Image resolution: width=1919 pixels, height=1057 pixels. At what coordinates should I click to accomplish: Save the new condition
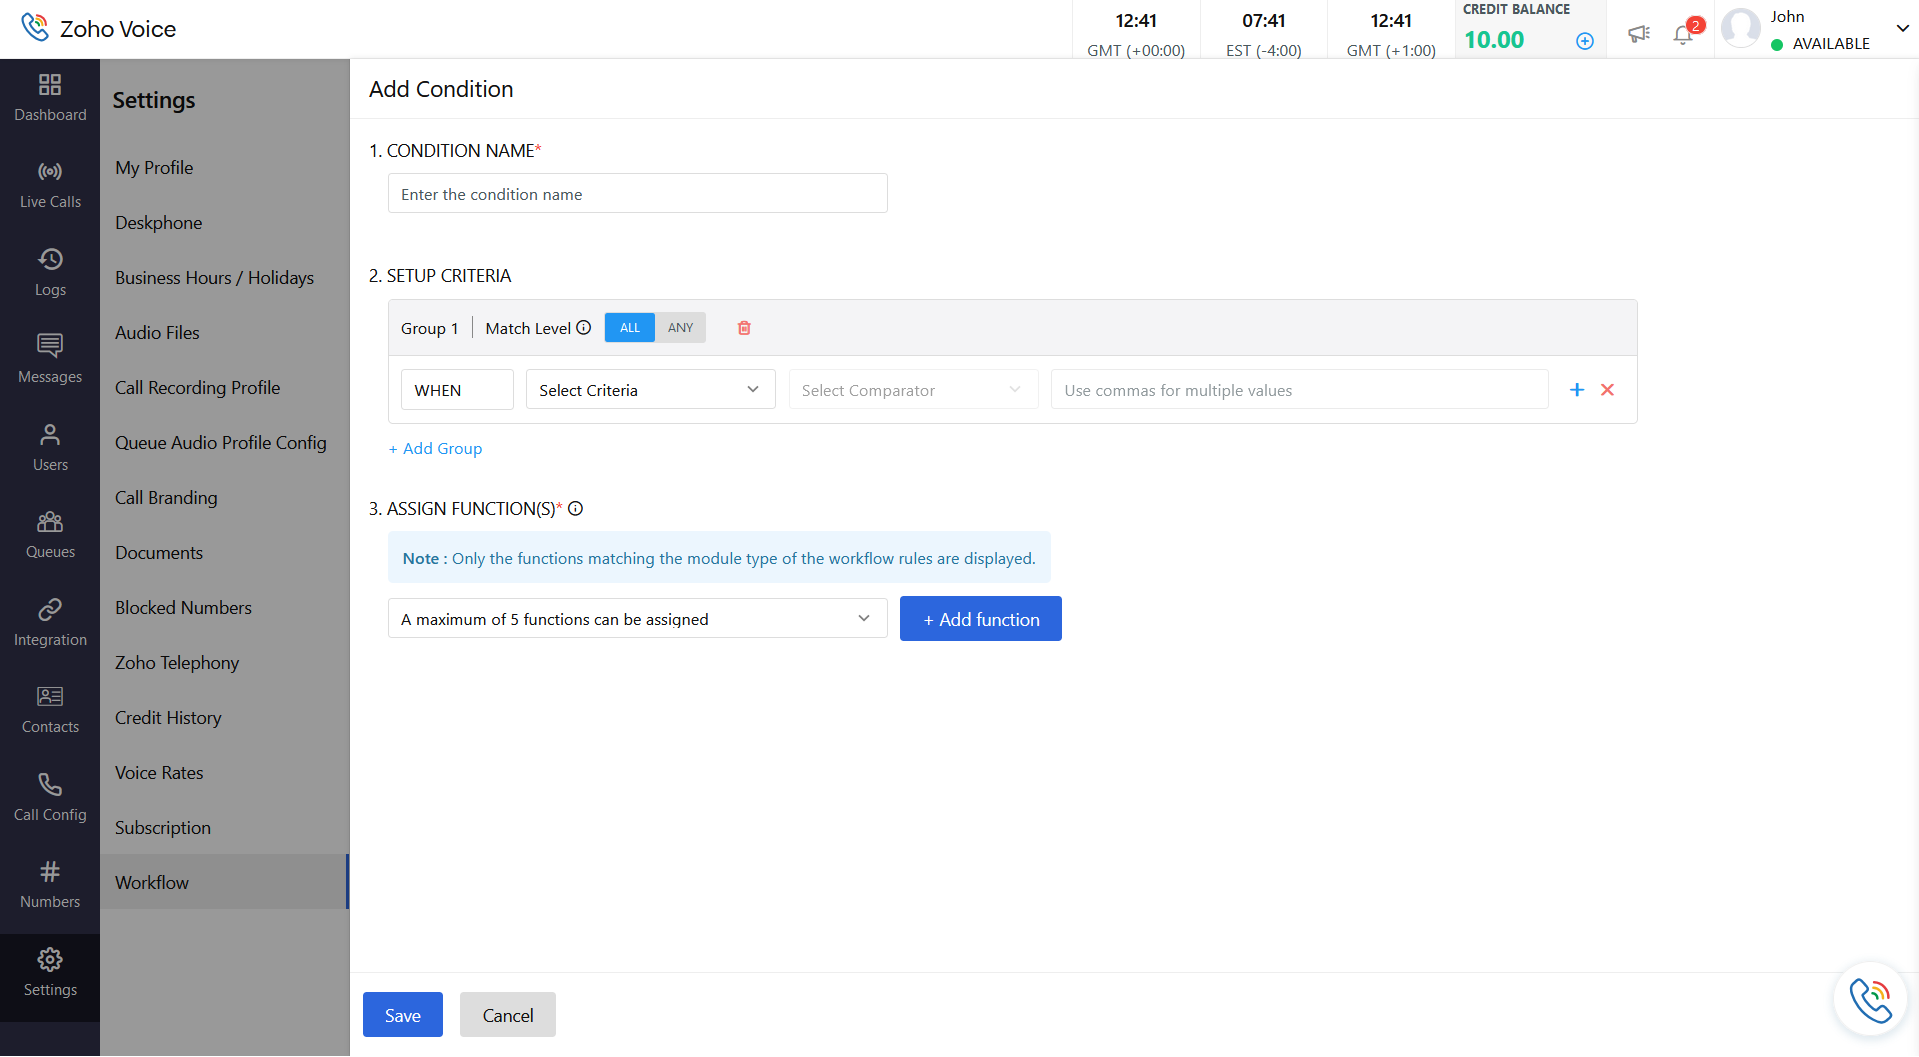coord(403,1015)
